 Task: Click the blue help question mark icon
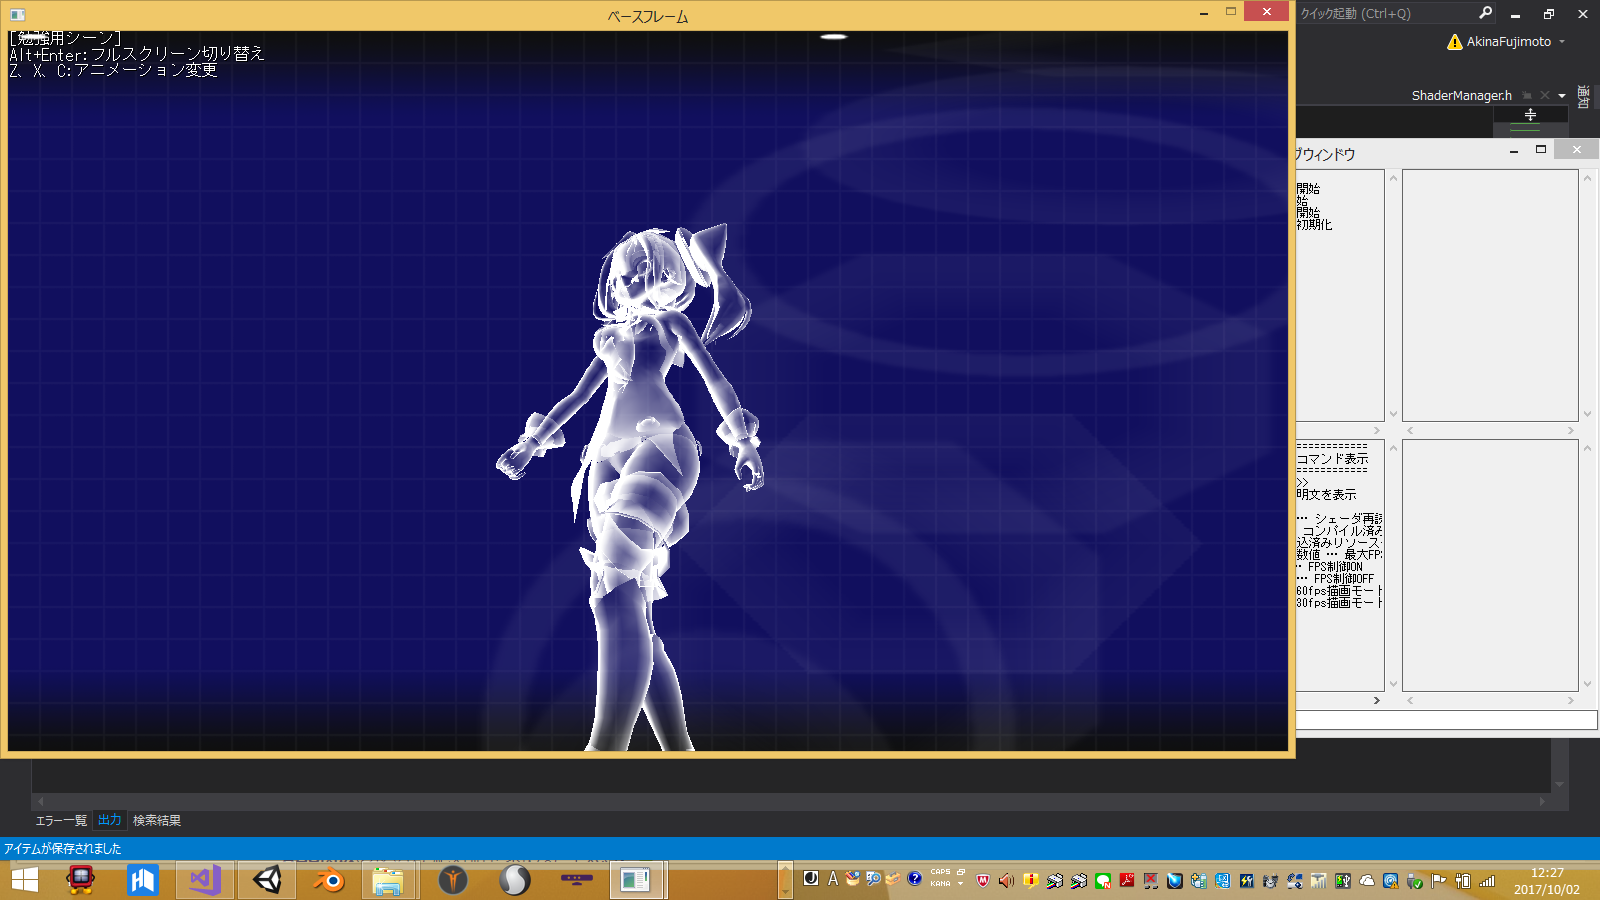[x=914, y=879]
